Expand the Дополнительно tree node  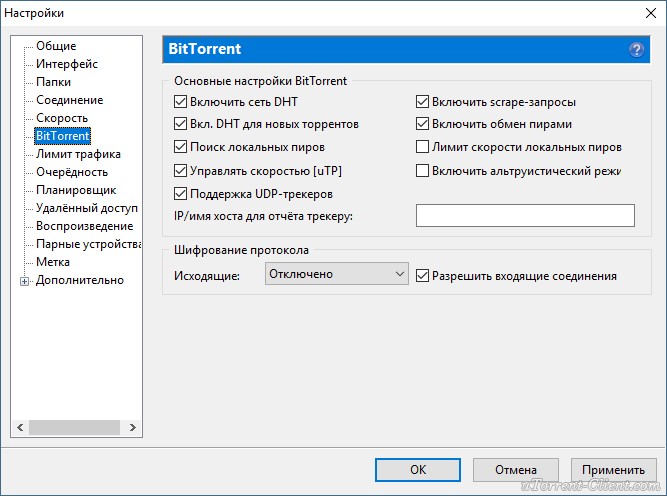[x=25, y=281]
